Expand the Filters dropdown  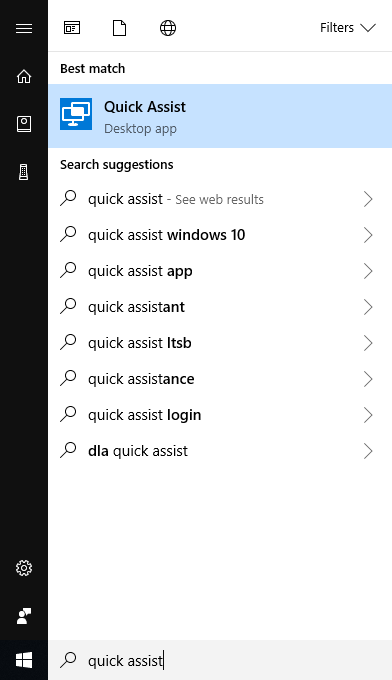pyautogui.click(x=348, y=28)
